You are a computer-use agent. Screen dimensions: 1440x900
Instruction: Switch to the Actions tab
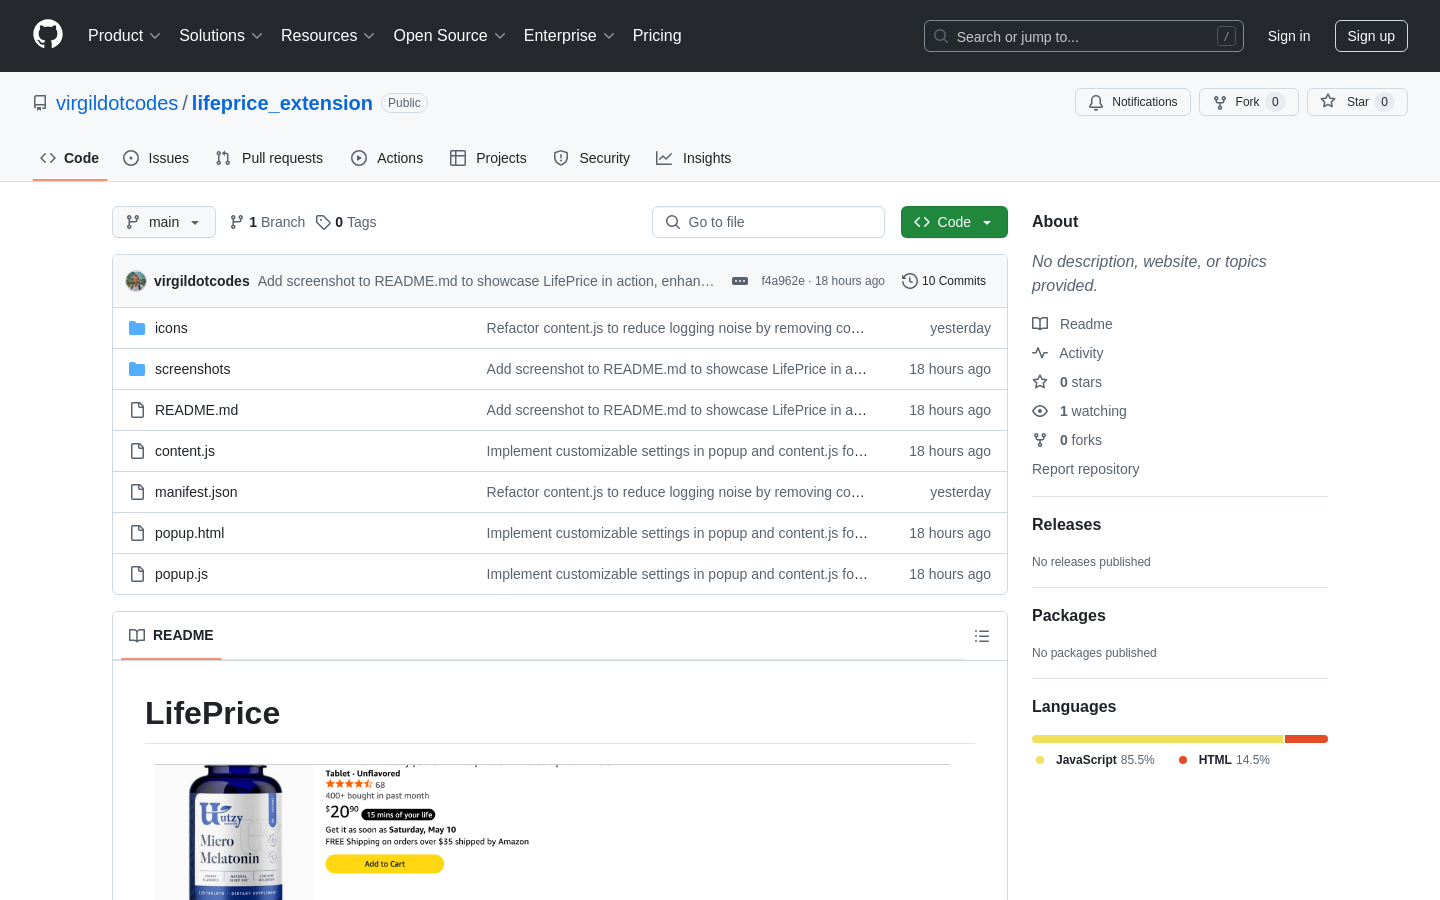[387, 158]
